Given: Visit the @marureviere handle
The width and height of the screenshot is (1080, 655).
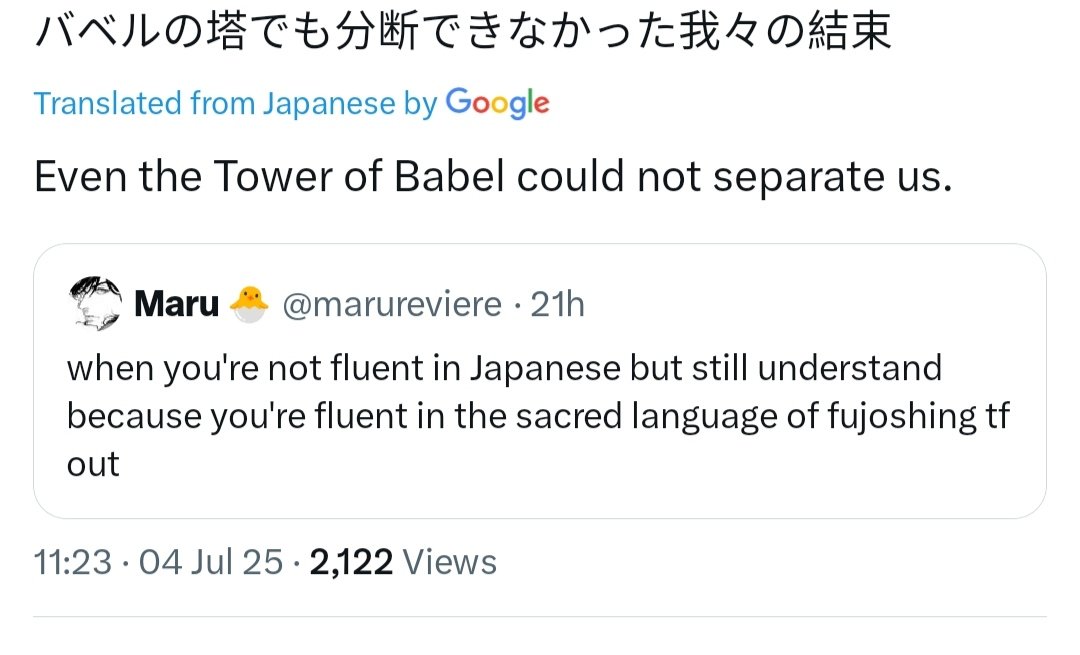Looking at the screenshot, I should pos(391,304).
